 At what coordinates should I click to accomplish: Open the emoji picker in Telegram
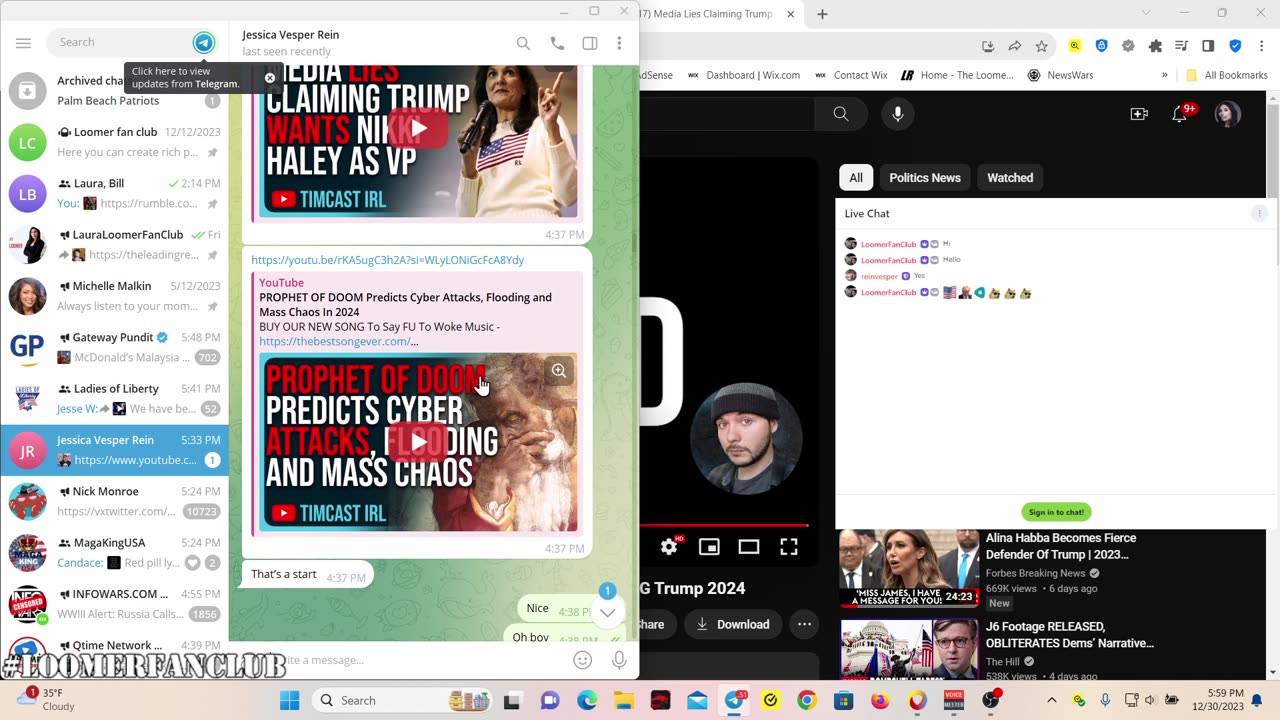pos(582,660)
